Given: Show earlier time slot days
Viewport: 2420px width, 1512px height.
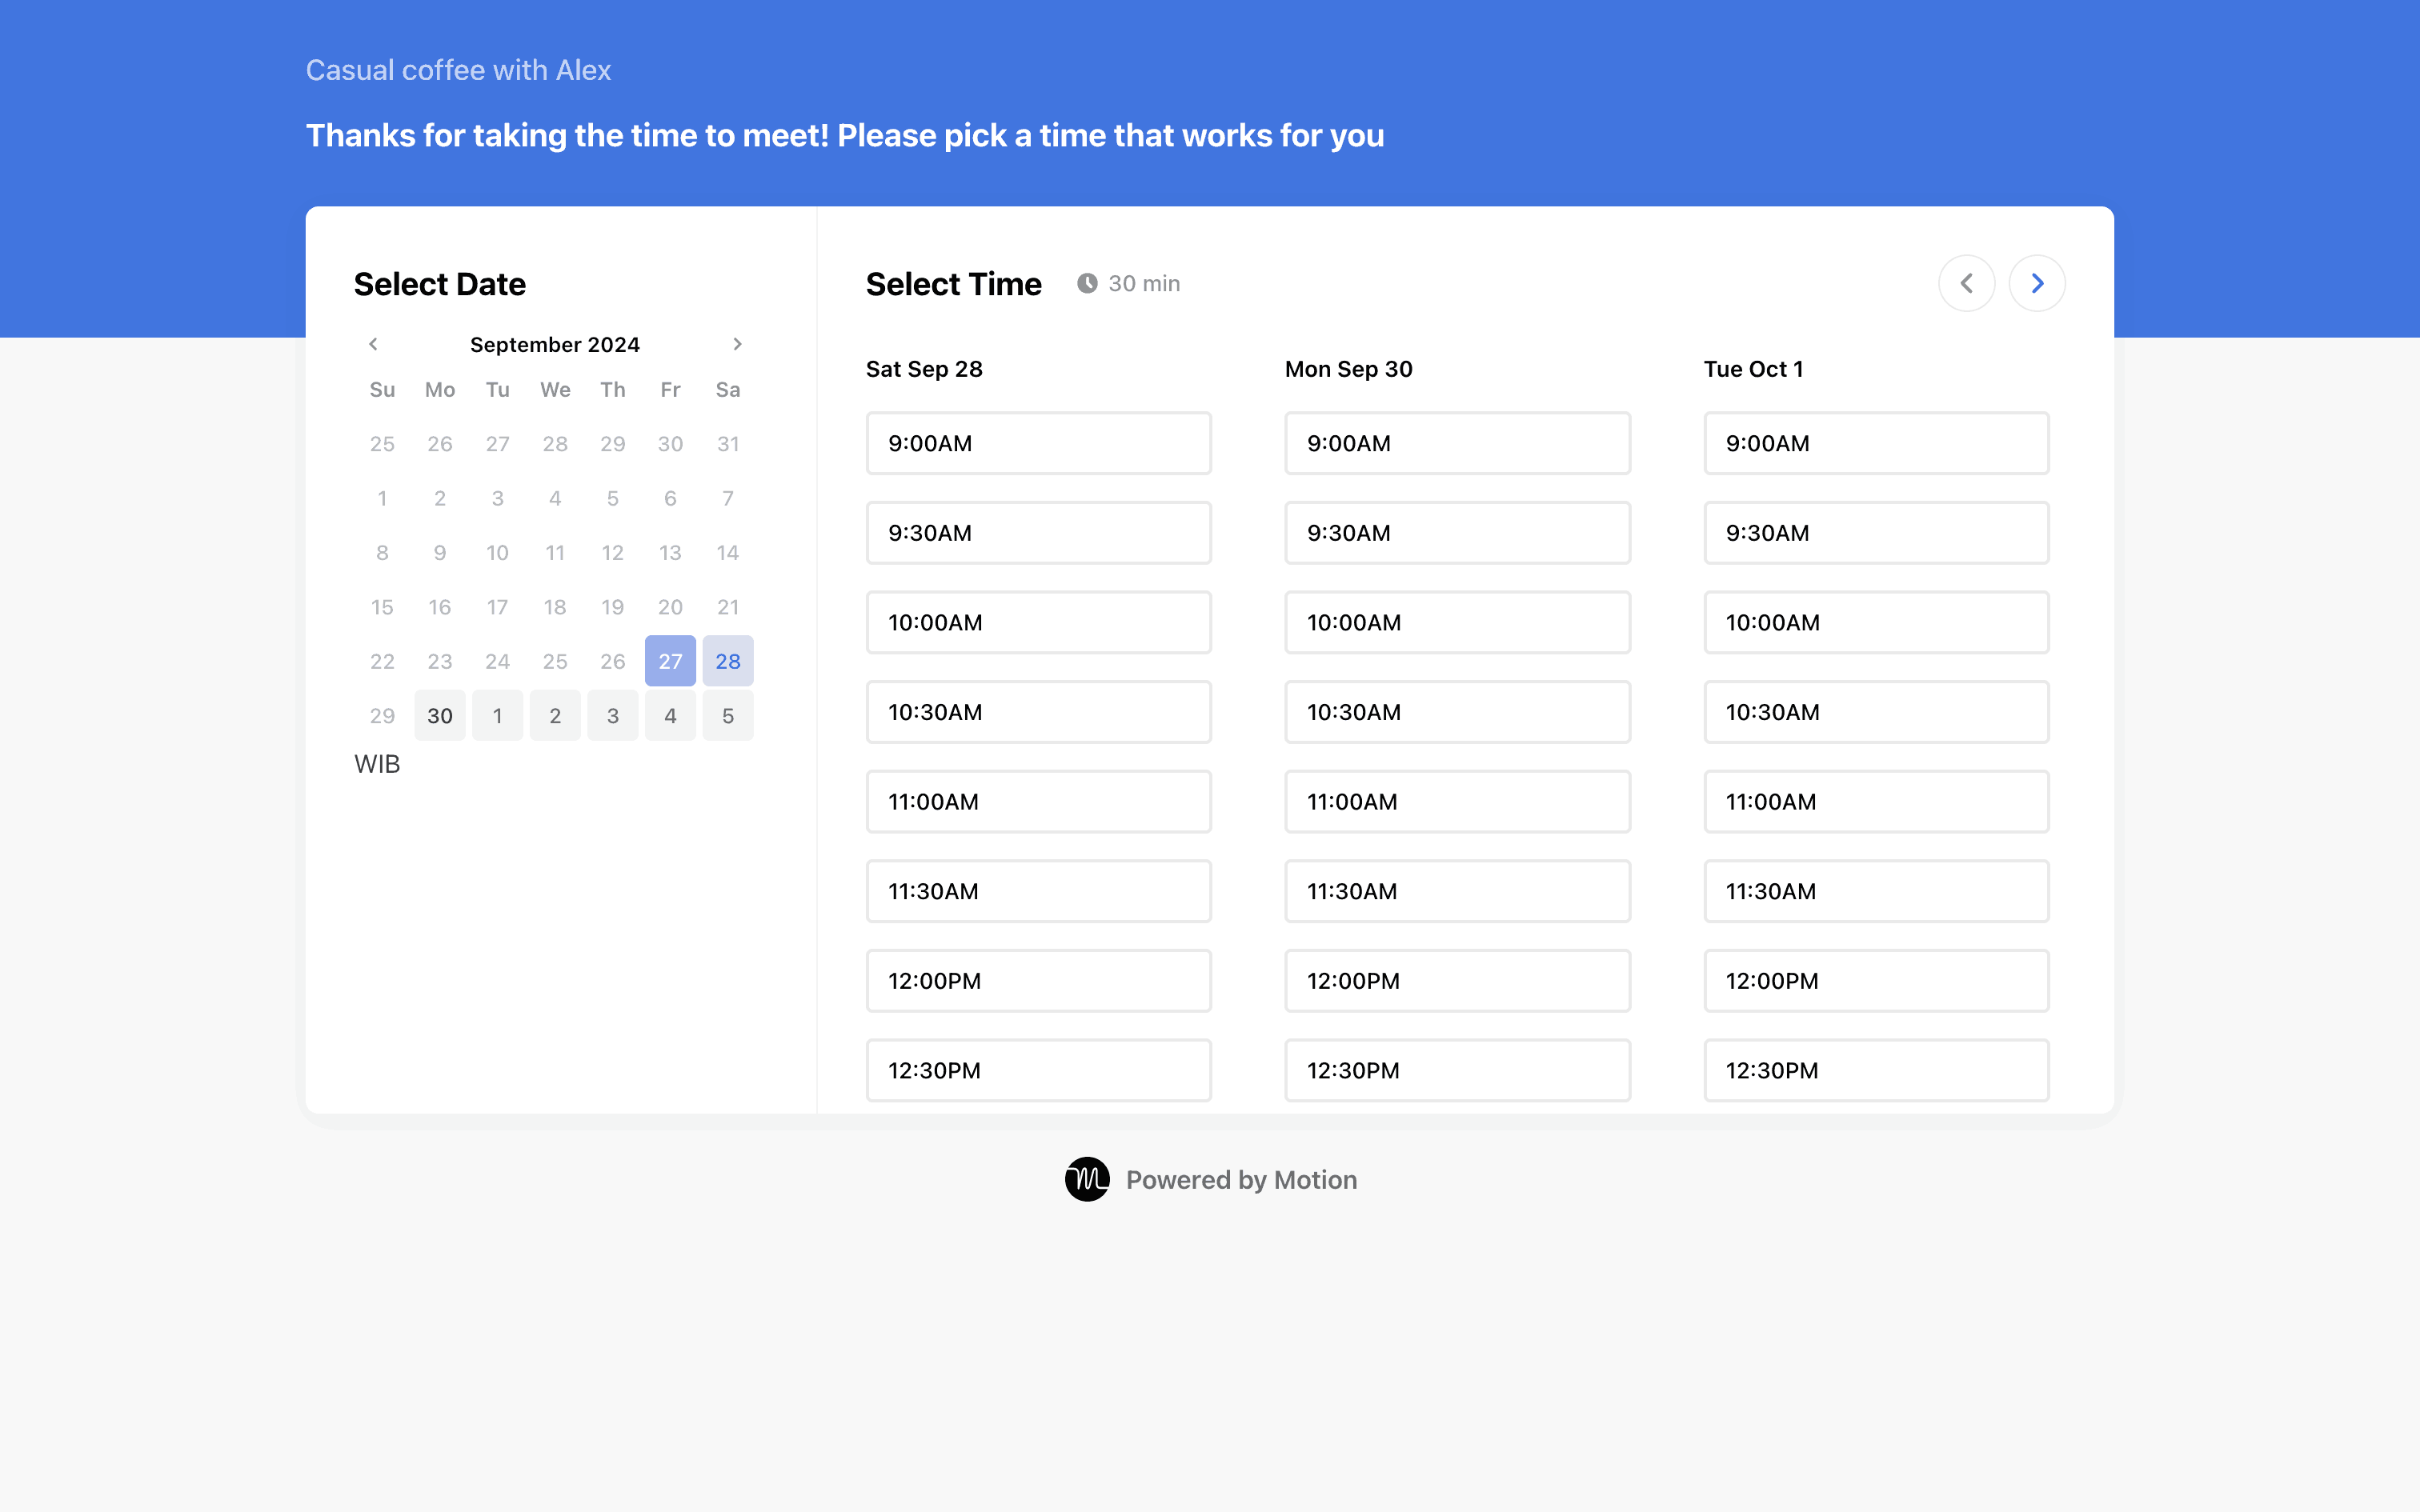Looking at the screenshot, I should pyautogui.click(x=1966, y=283).
